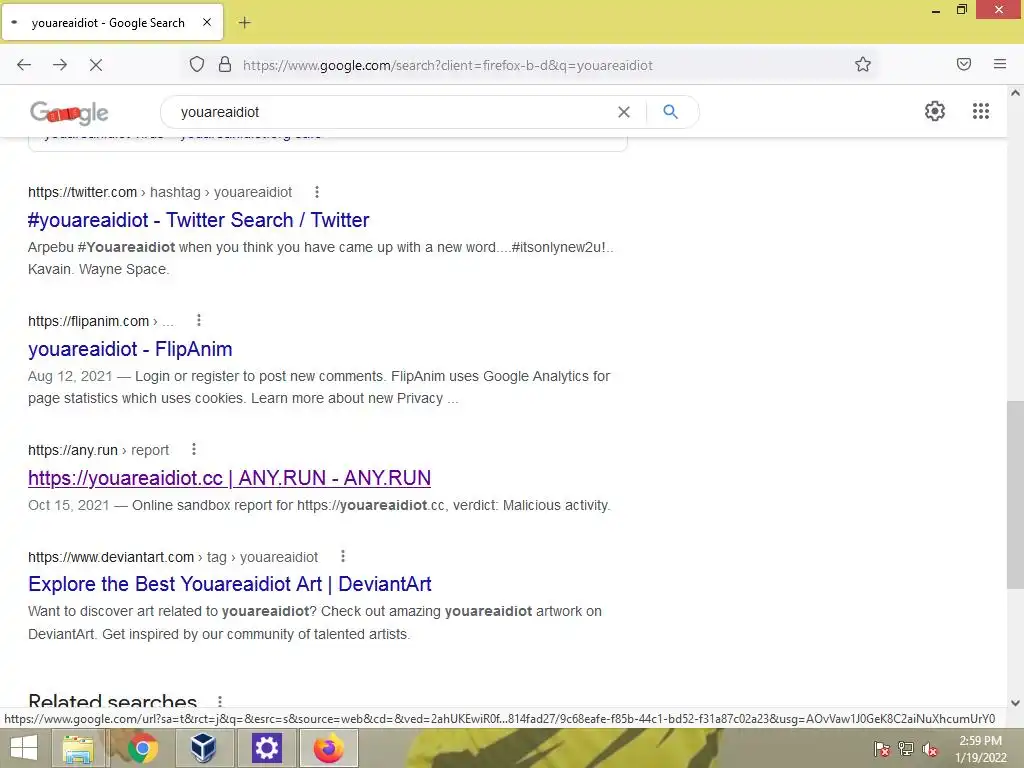Click scrollbar up arrow

[1015, 93]
